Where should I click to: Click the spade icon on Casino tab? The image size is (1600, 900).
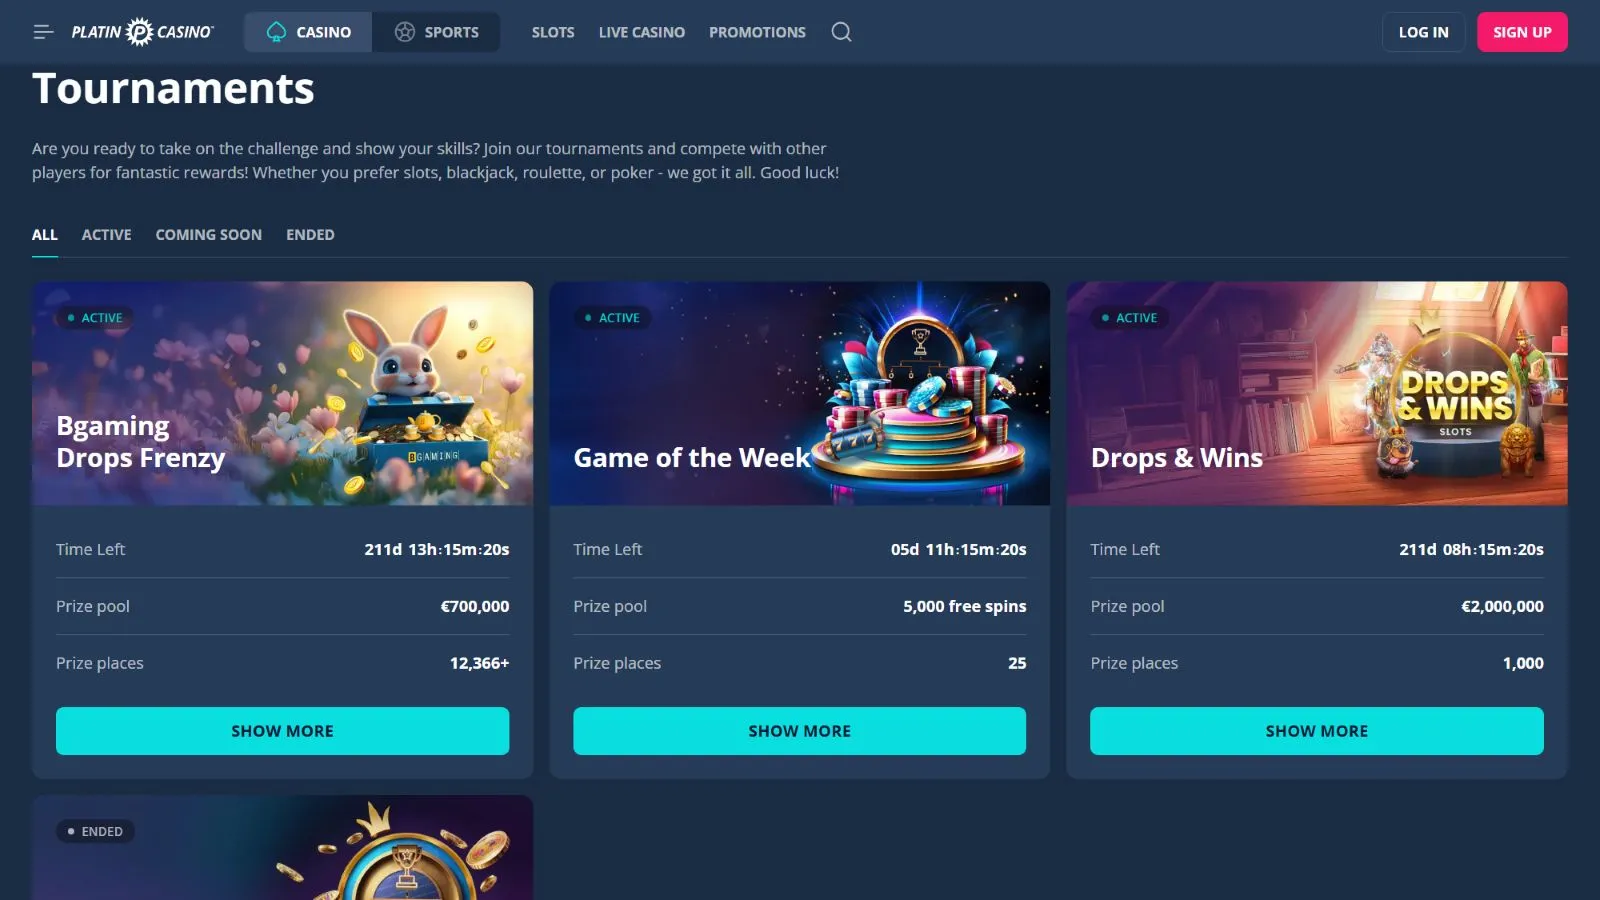tap(276, 32)
